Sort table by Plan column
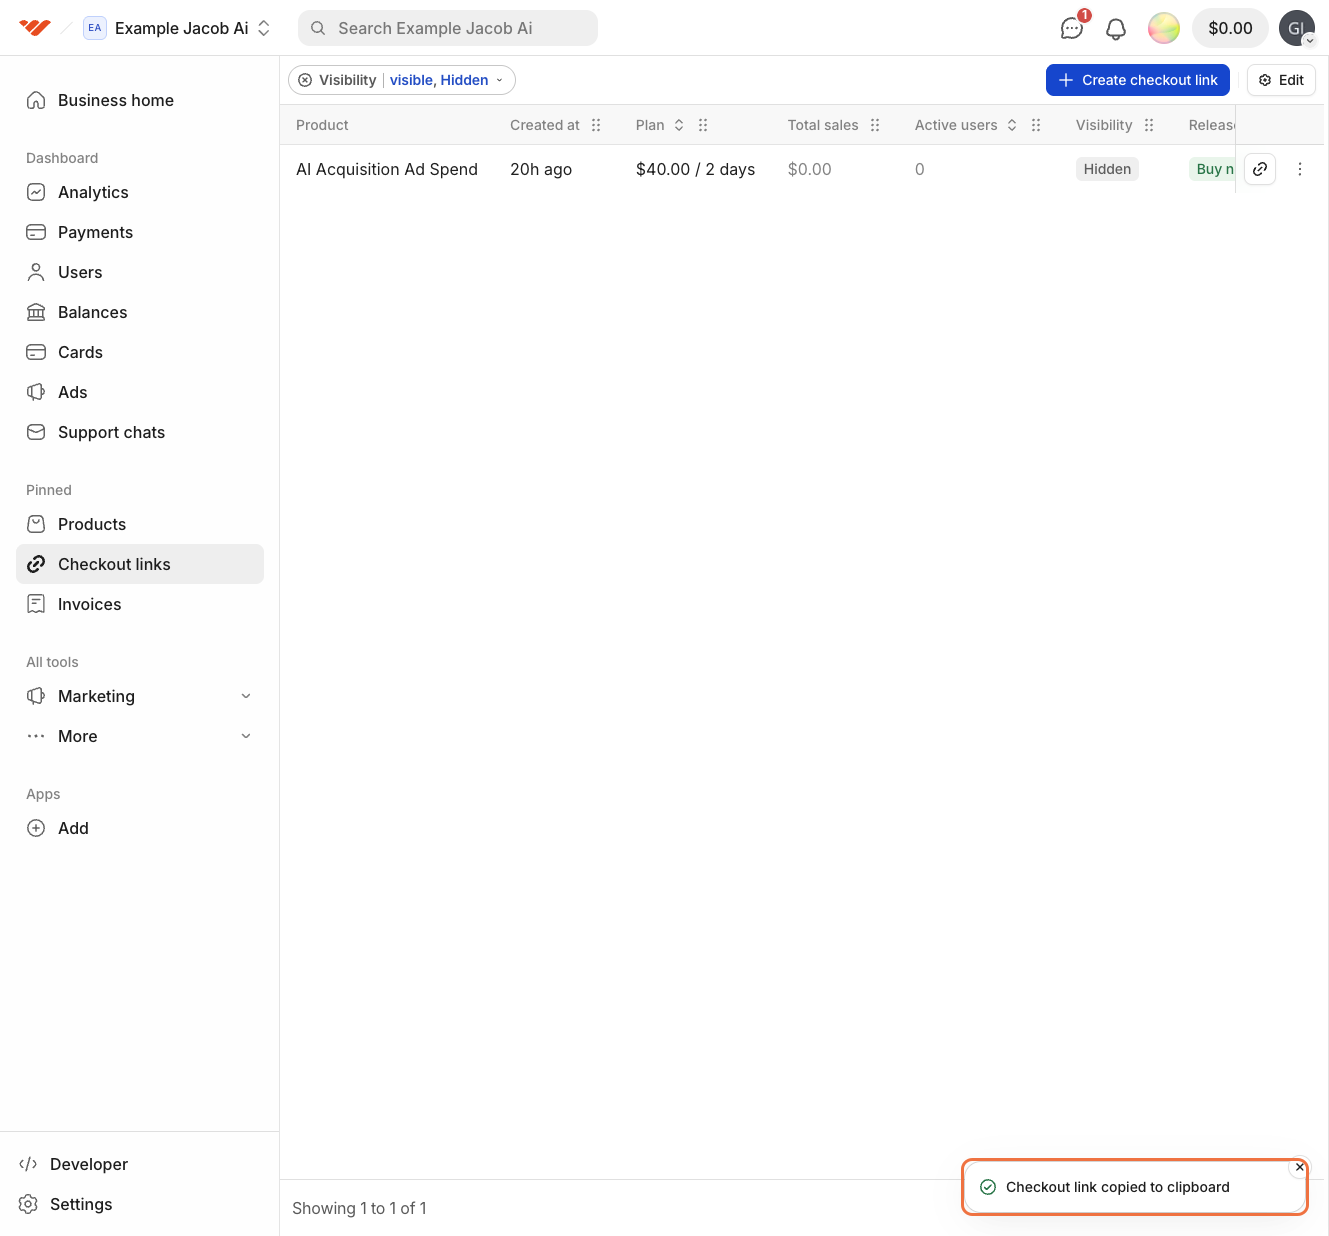Viewport: 1329px width, 1236px height. 679,125
